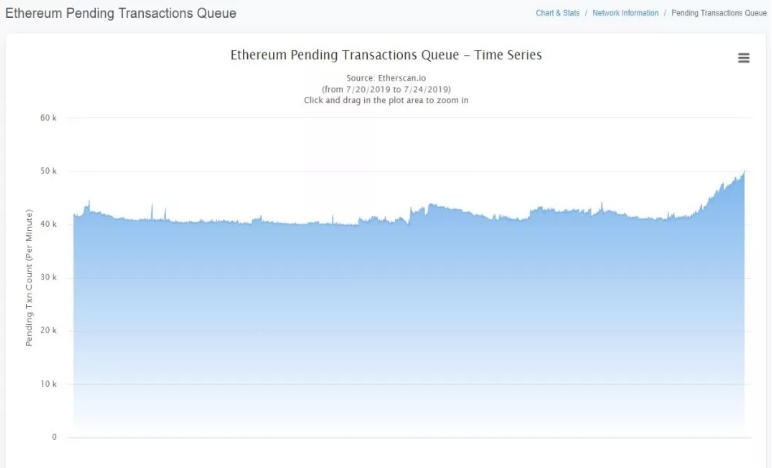Click the Source: Etherscan.io subtitle

[x=386, y=78]
